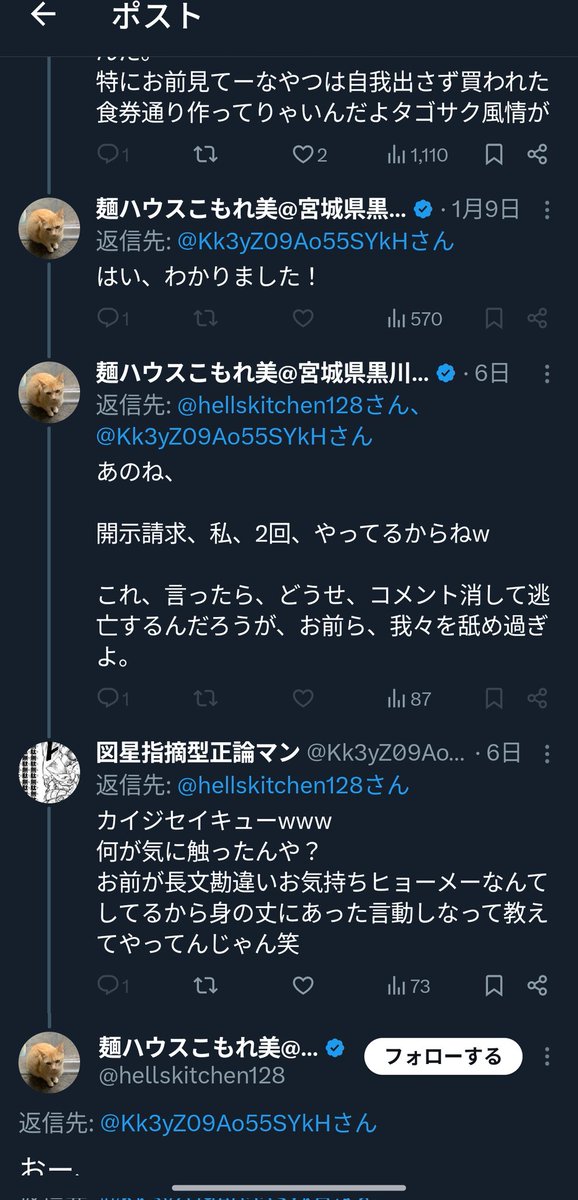Like the '開示請求' post with 87 views
The width and height of the screenshot is (578, 1200).
[303, 699]
